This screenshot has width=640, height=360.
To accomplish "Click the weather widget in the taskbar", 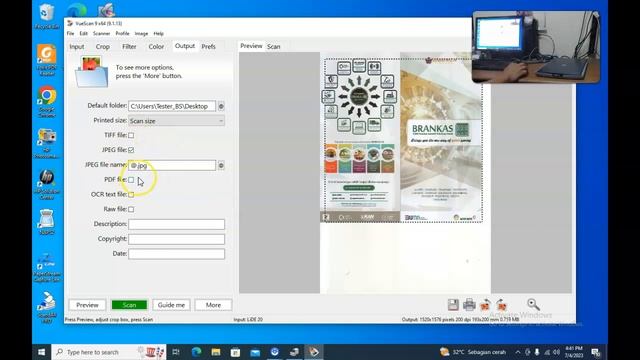I will pyautogui.click(x=473, y=352).
